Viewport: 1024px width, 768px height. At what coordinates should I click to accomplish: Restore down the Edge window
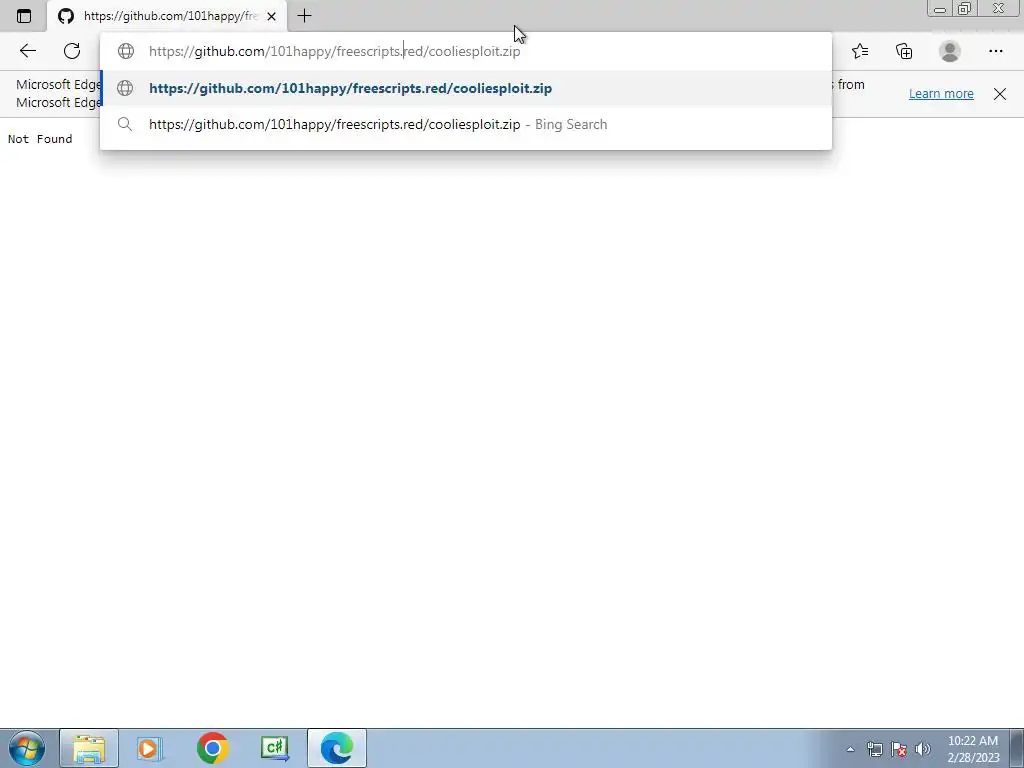[965, 8]
